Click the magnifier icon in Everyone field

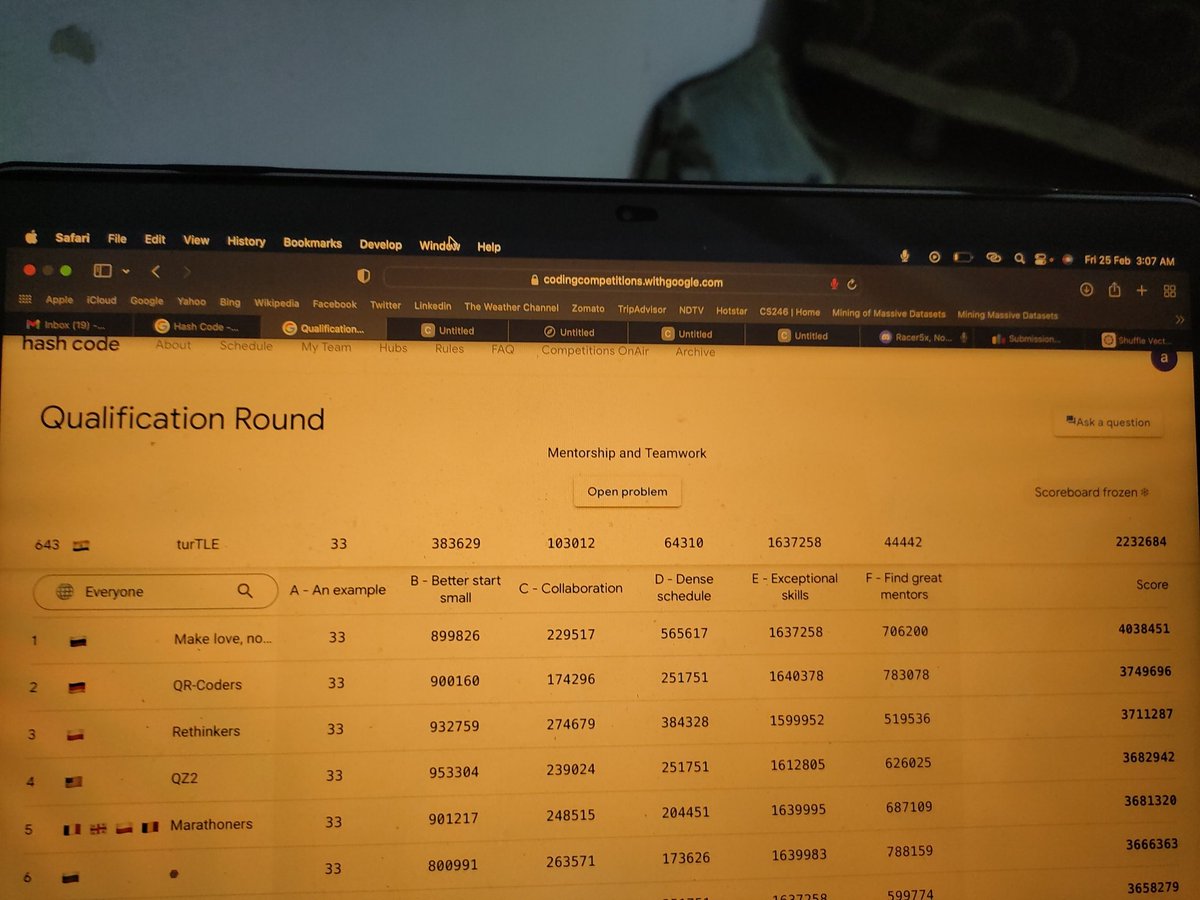click(245, 591)
